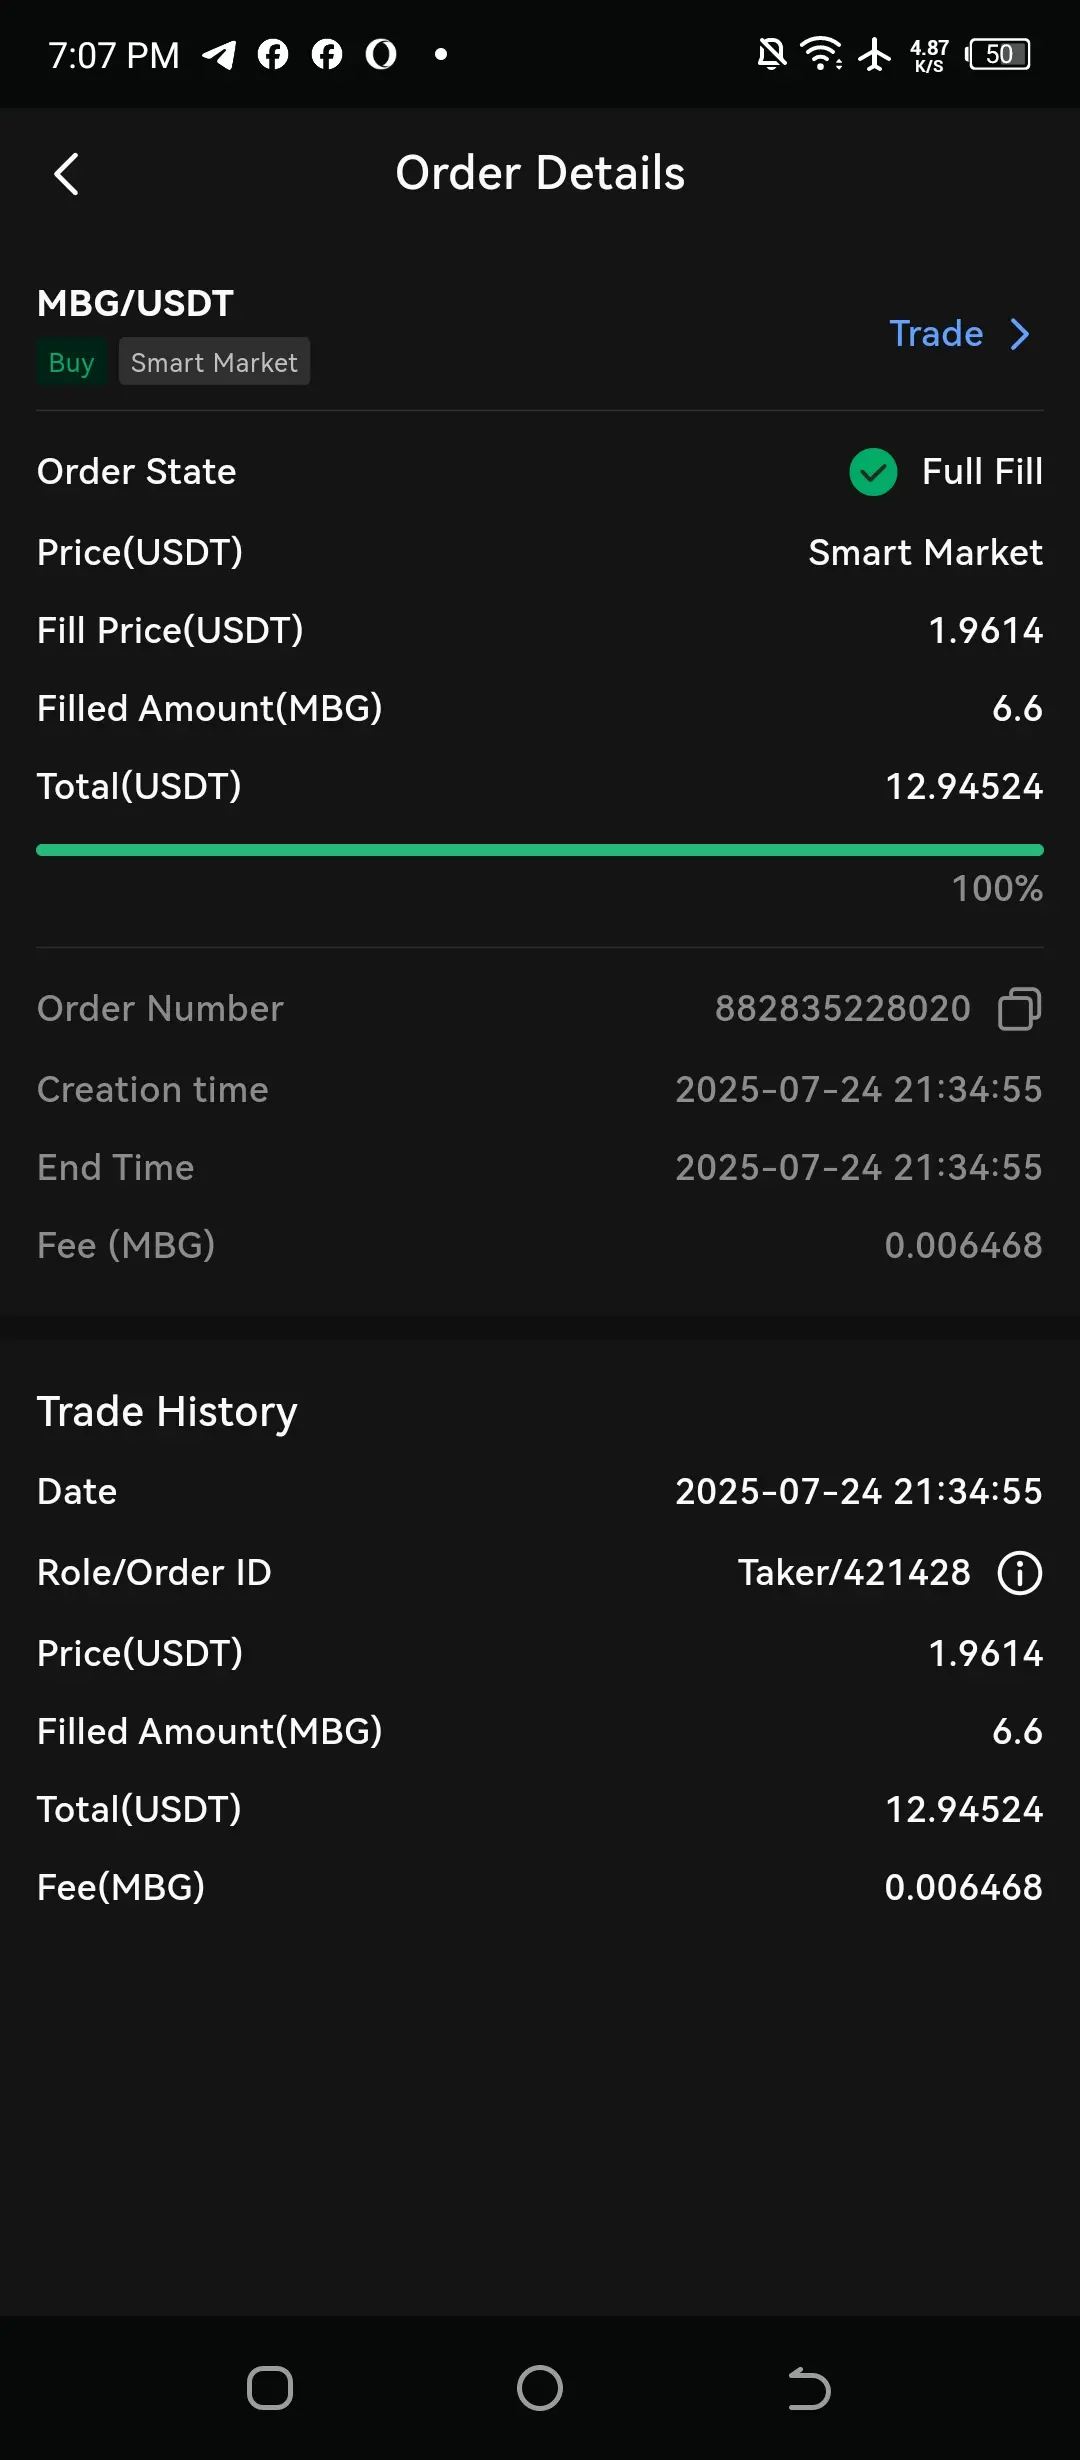Image resolution: width=1080 pixels, height=2460 pixels.
Task: Tap the Trade History section heading
Action: click(167, 1412)
